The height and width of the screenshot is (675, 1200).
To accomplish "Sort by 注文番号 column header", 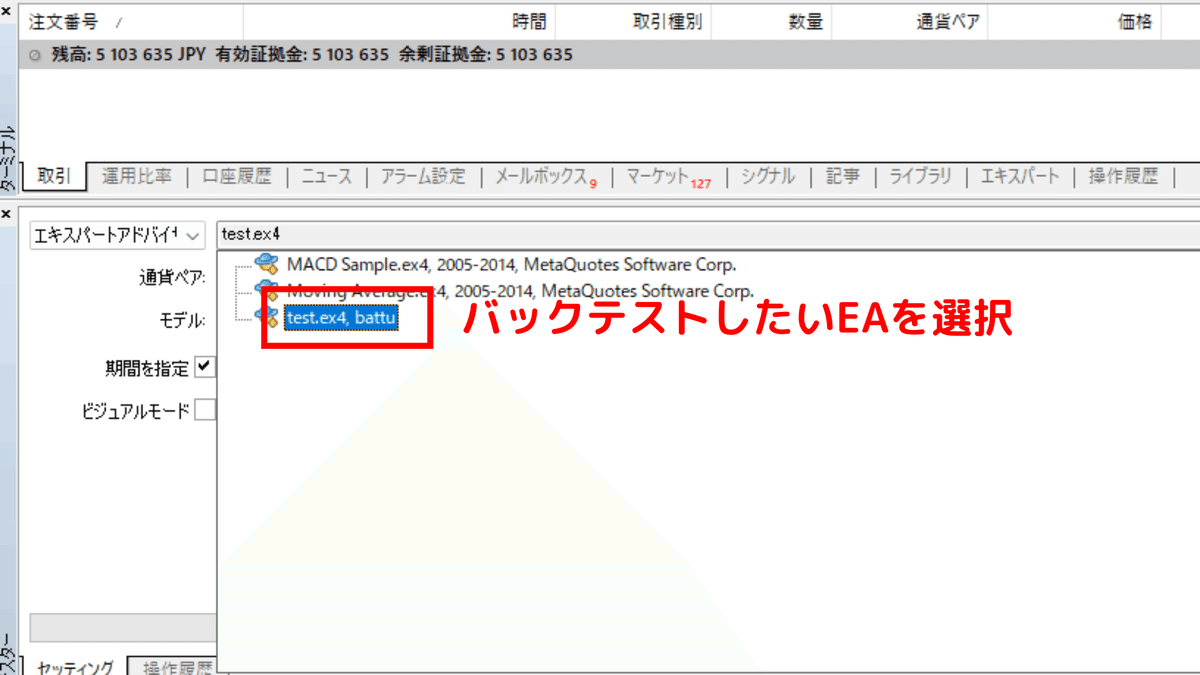I will (131, 21).
